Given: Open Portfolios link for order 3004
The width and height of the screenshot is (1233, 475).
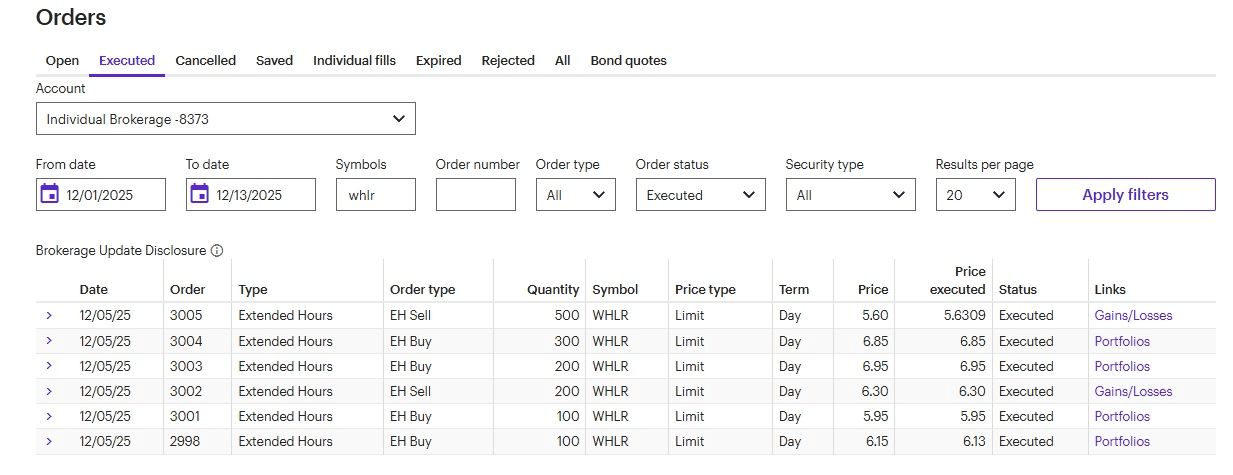Looking at the screenshot, I should (x=1122, y=341).
